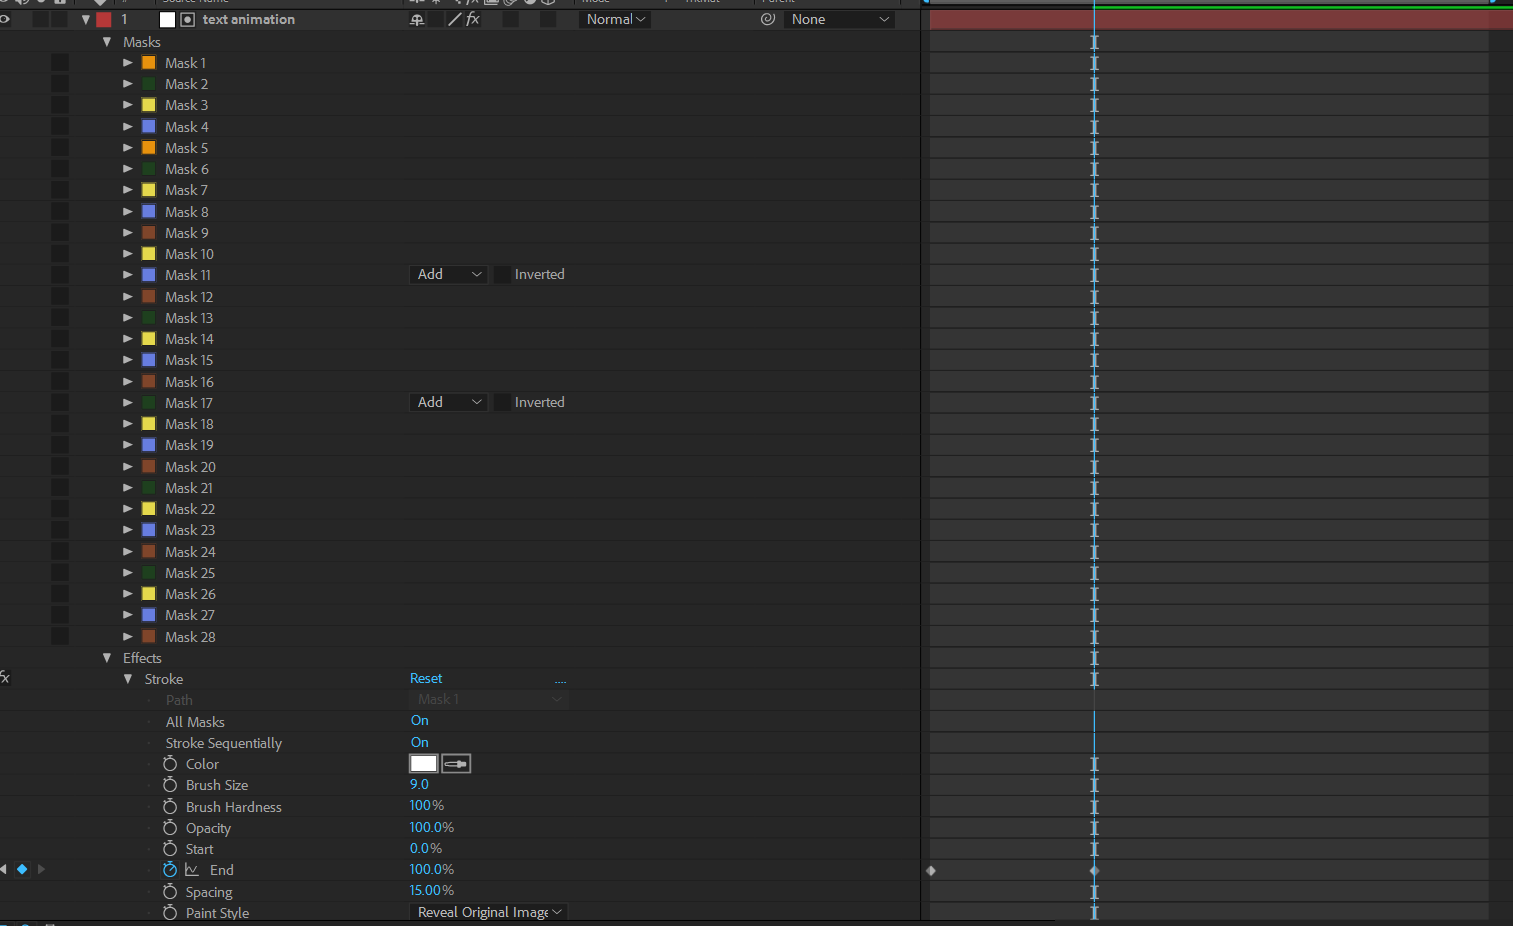Click the red text animation layer bar

coord(1221,19)
